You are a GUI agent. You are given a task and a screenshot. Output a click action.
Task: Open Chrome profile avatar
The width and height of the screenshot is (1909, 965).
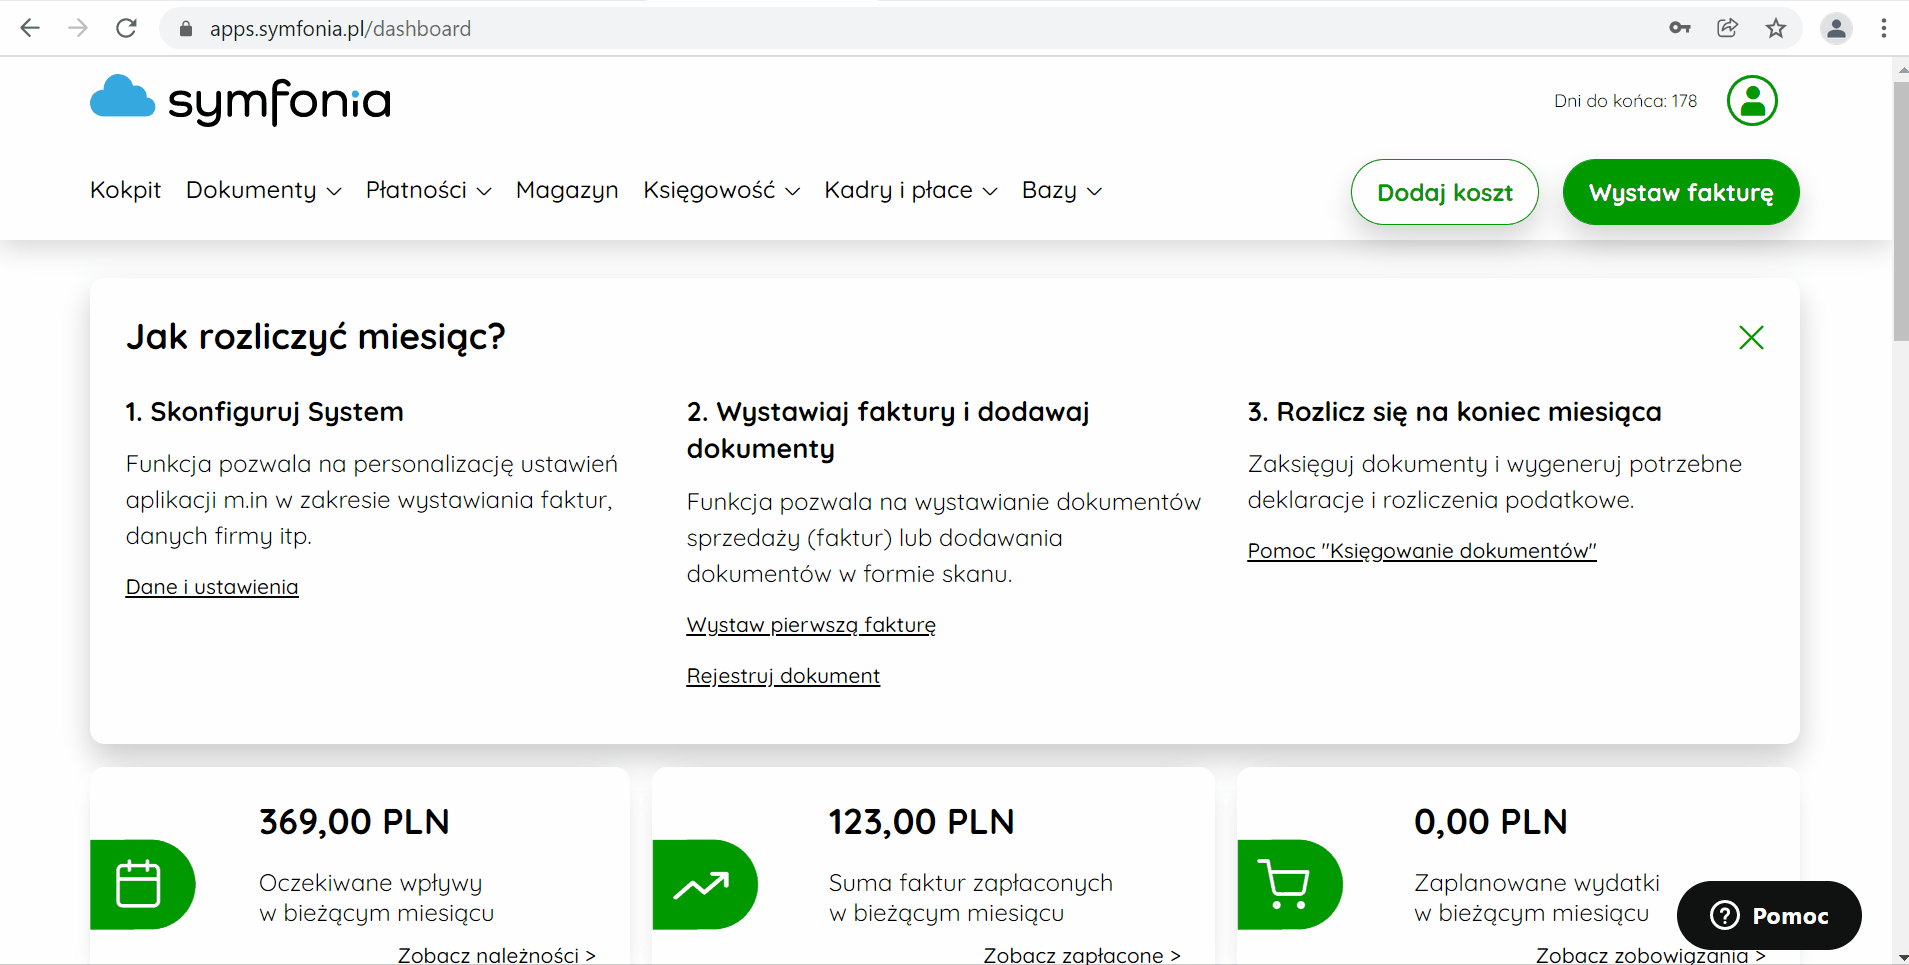pos(1836,28)
